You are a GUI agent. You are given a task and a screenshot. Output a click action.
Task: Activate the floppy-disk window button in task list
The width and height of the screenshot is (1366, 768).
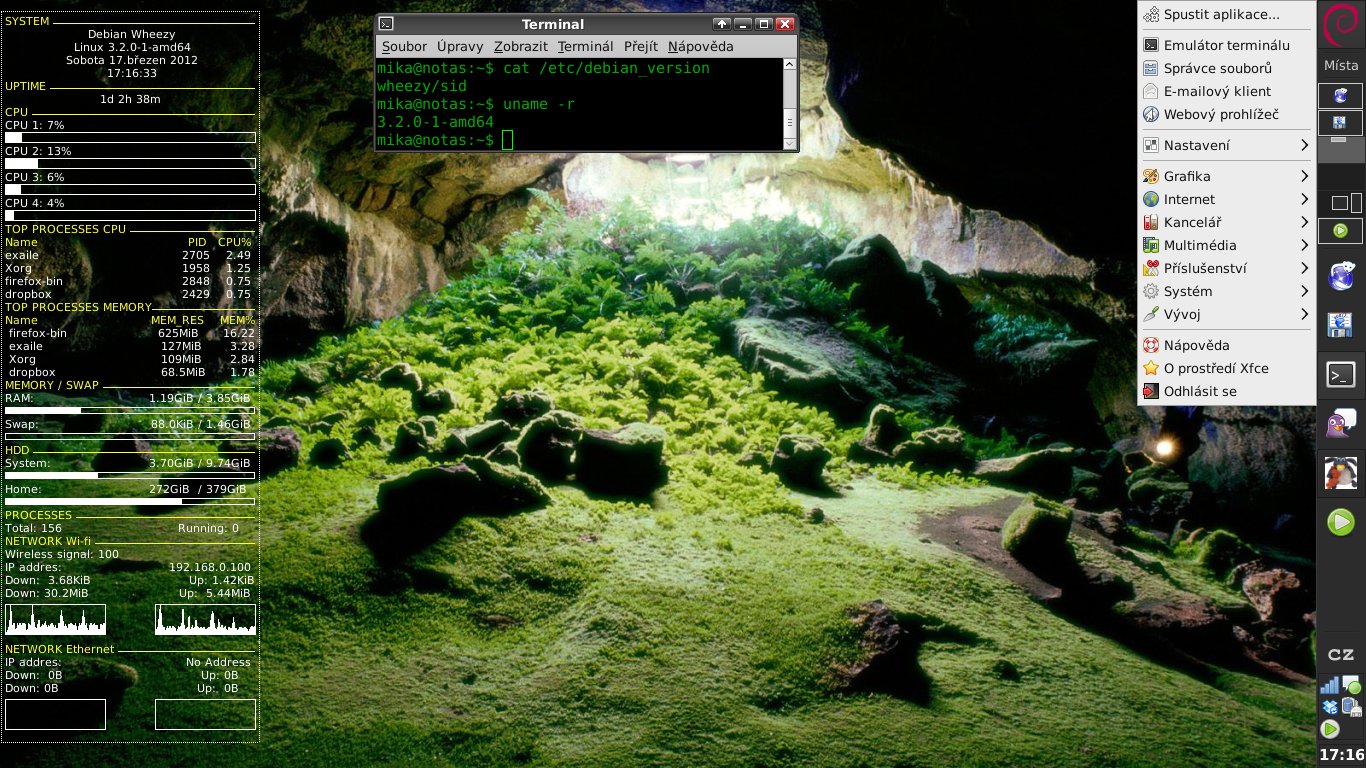[1341, 124]
